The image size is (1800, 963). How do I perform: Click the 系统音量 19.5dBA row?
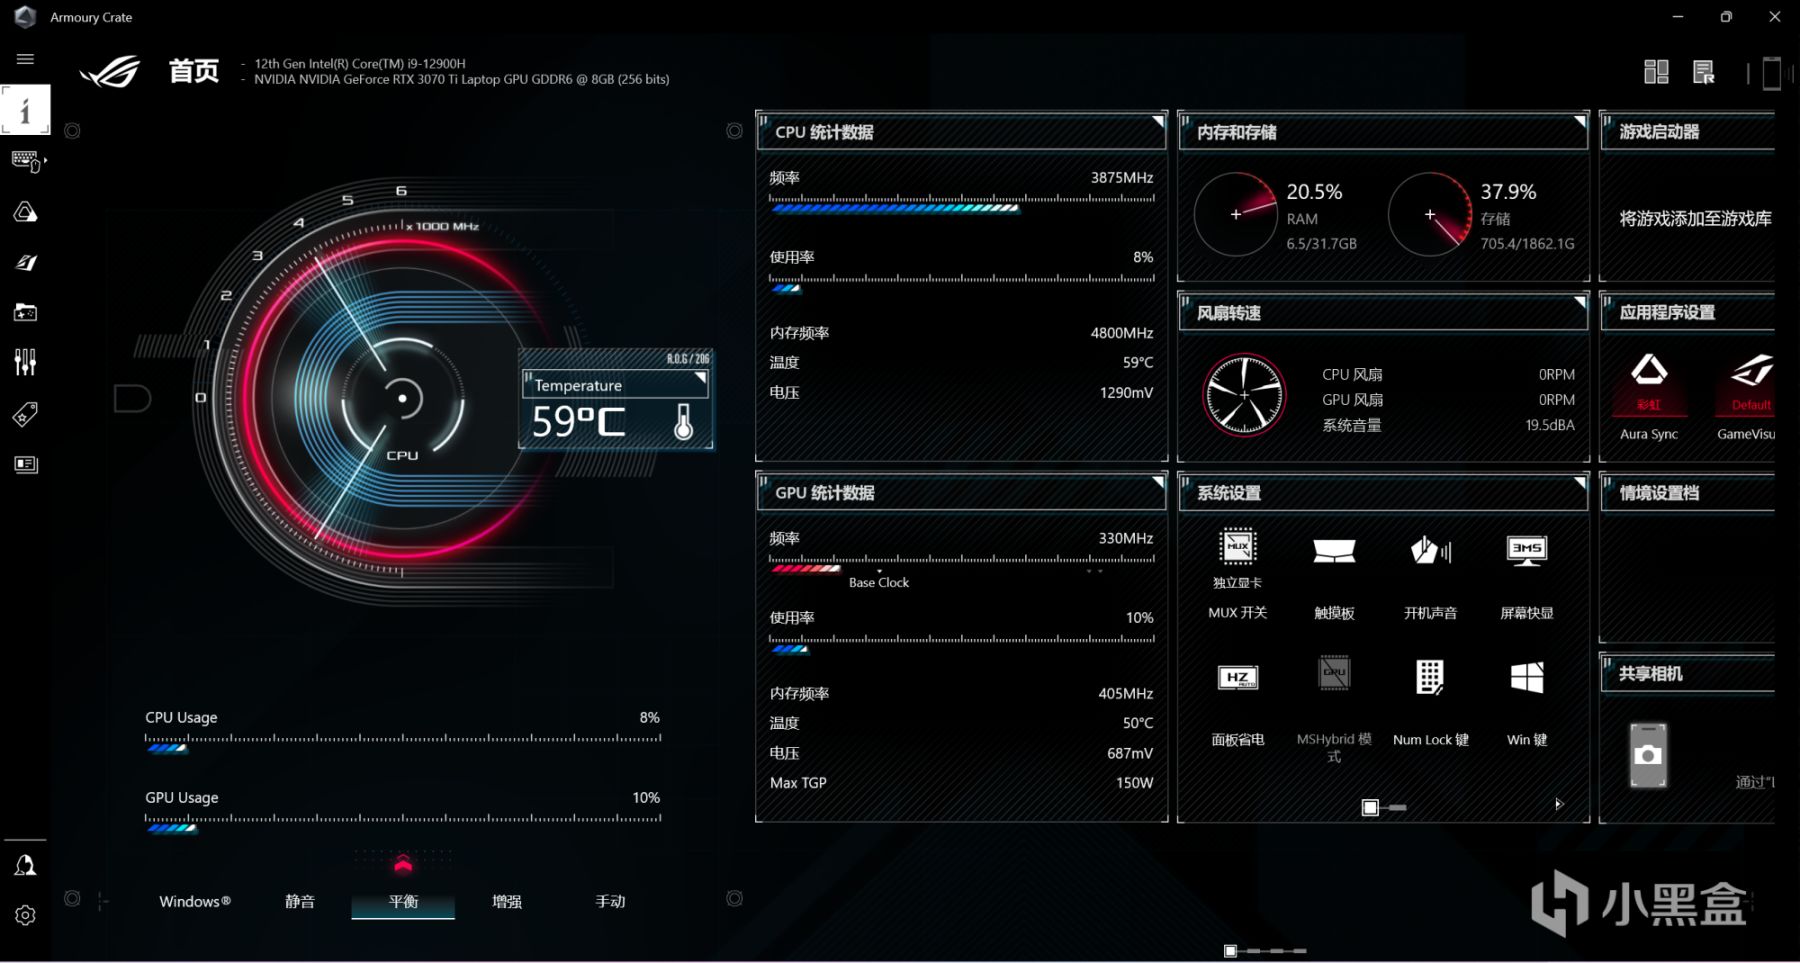pyautogui.click(x=1448, y=425)
